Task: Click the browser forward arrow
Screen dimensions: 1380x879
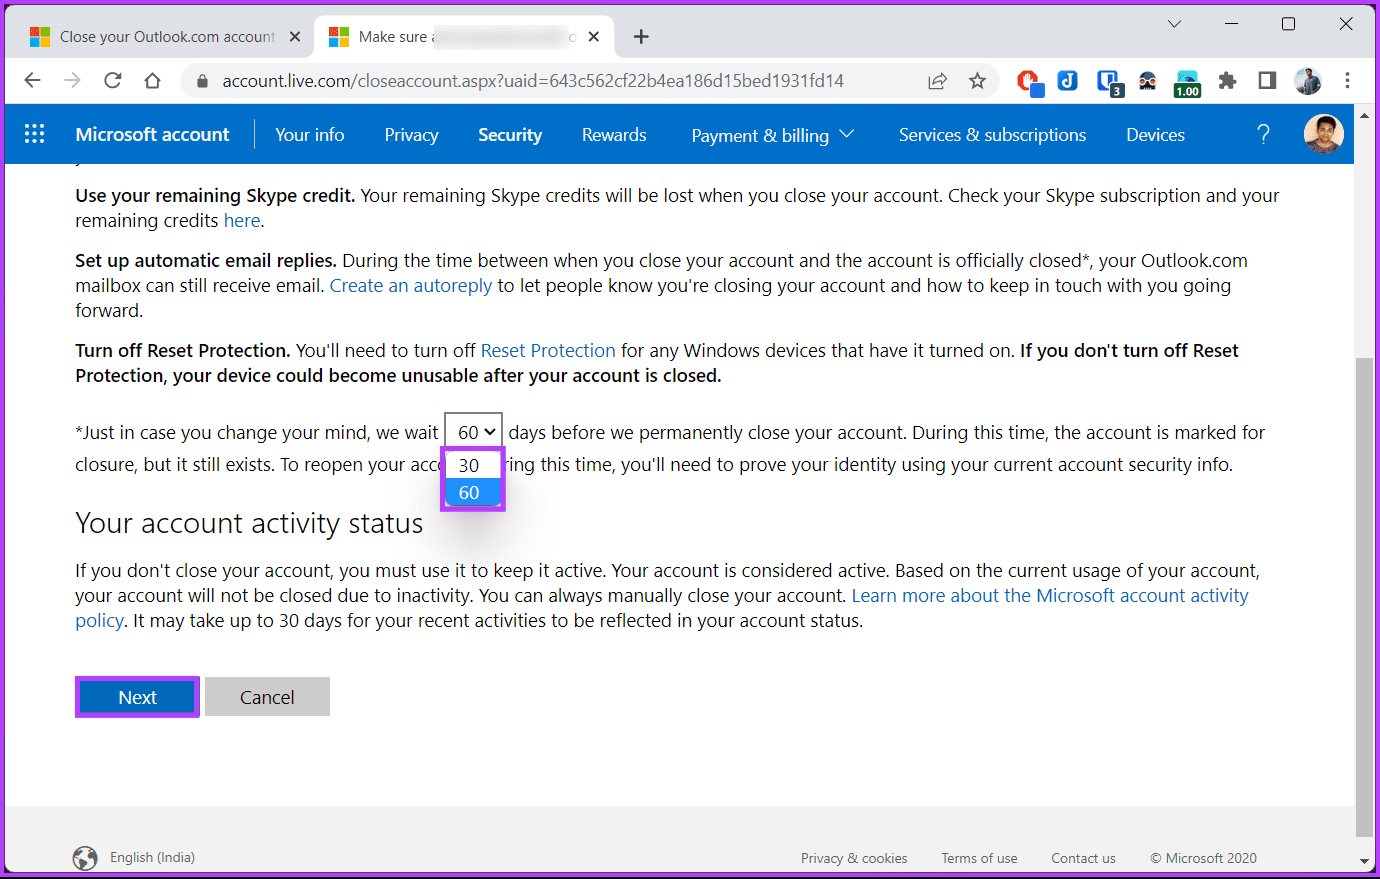Action: [x=73, y=80]
